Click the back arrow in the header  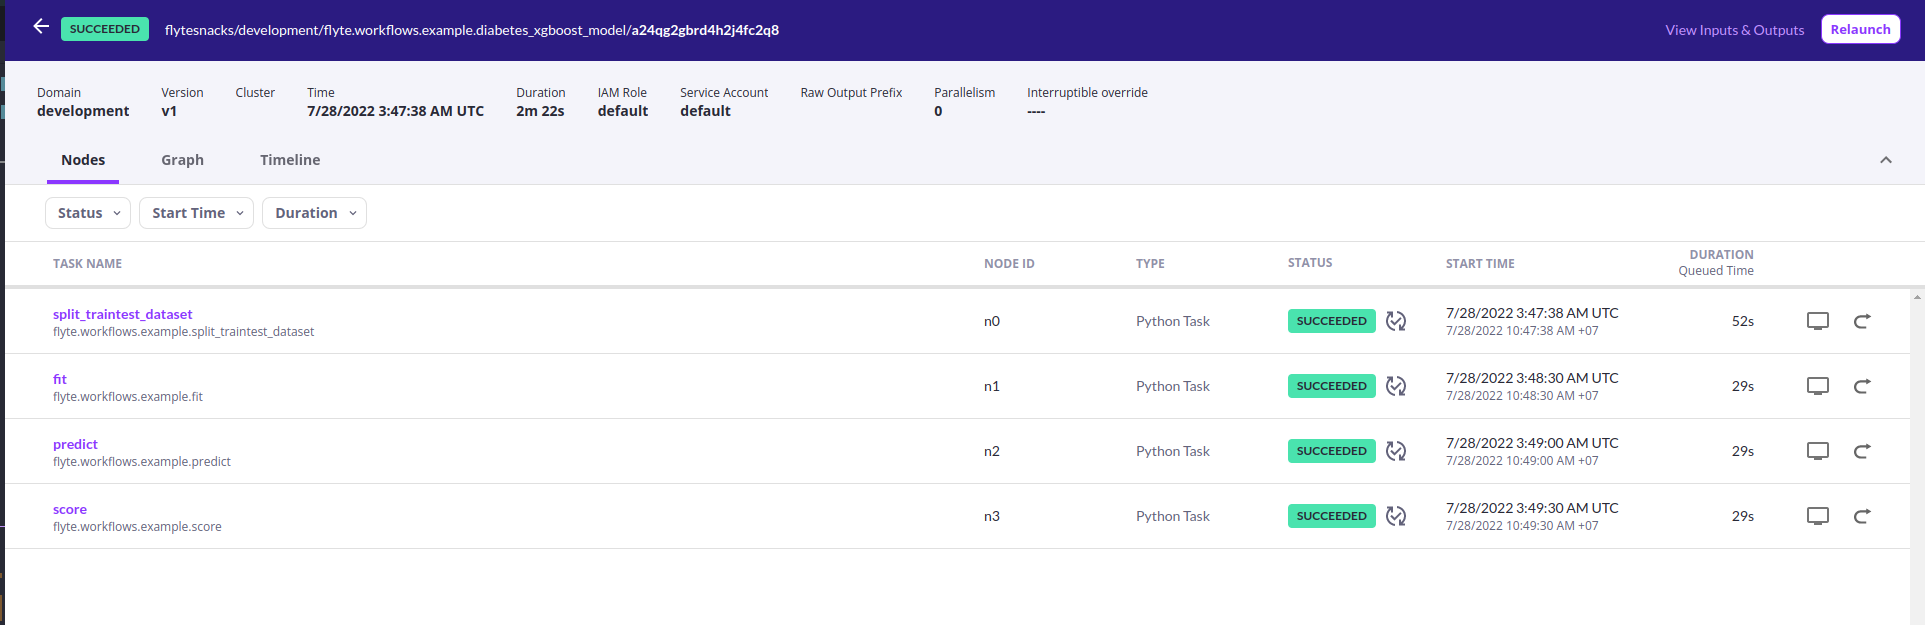pyautogui.click(x=41, y=27)
